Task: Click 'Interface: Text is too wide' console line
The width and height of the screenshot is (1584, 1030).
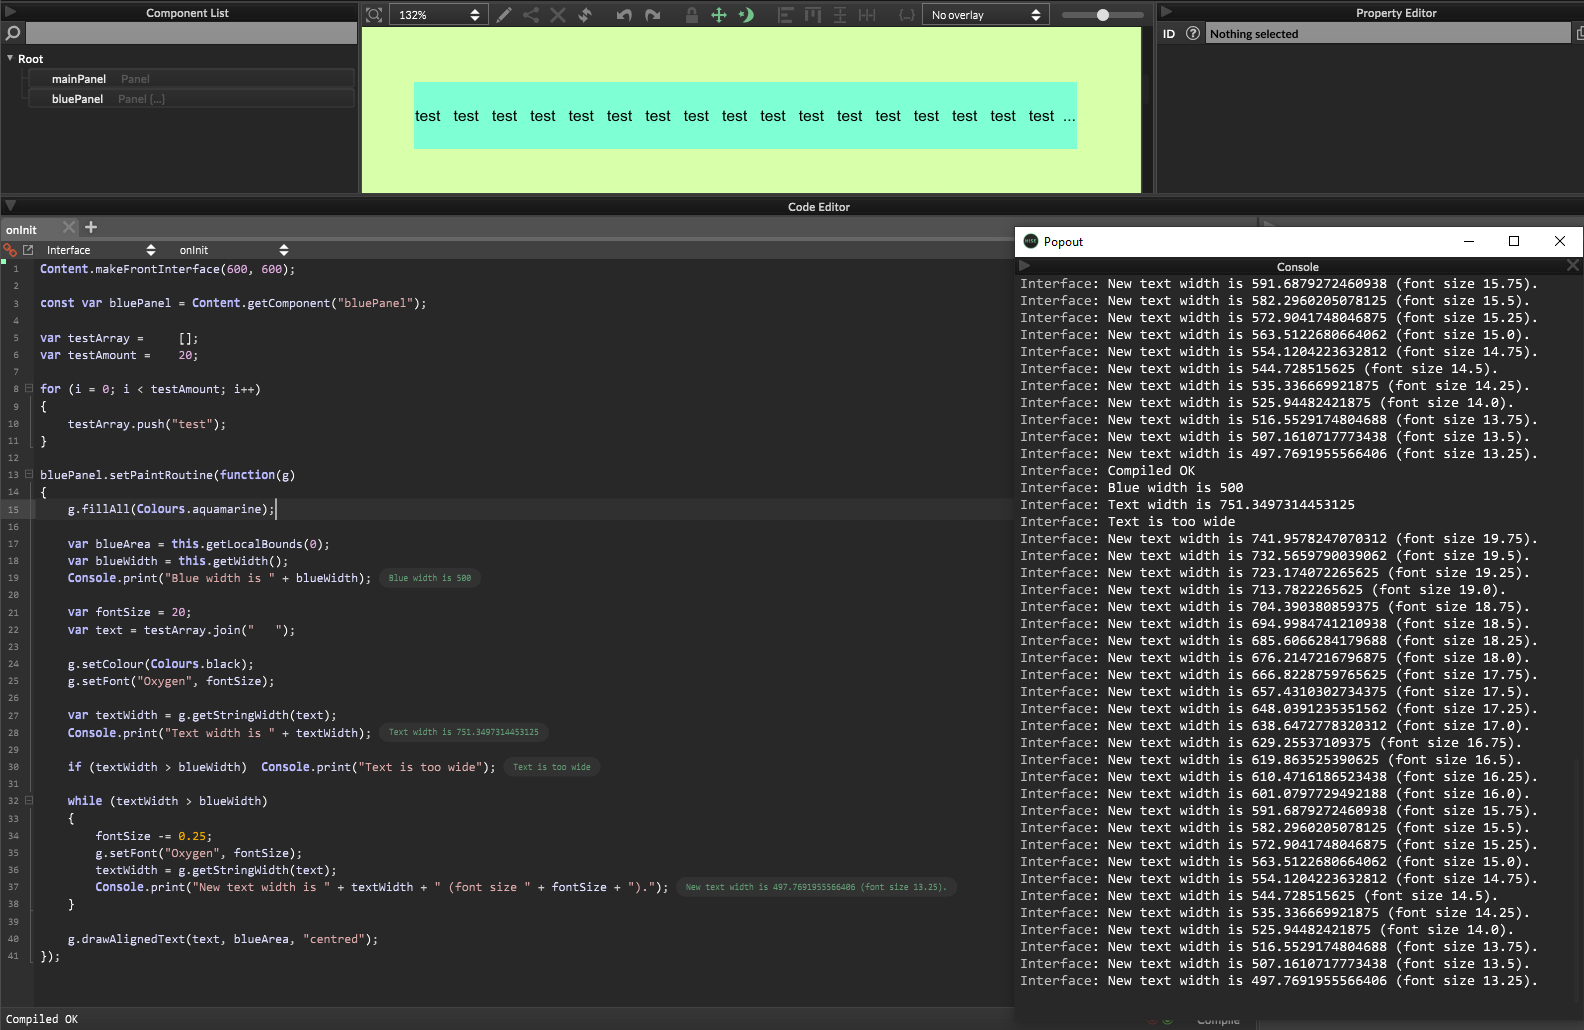Action: click(1127, 522)
